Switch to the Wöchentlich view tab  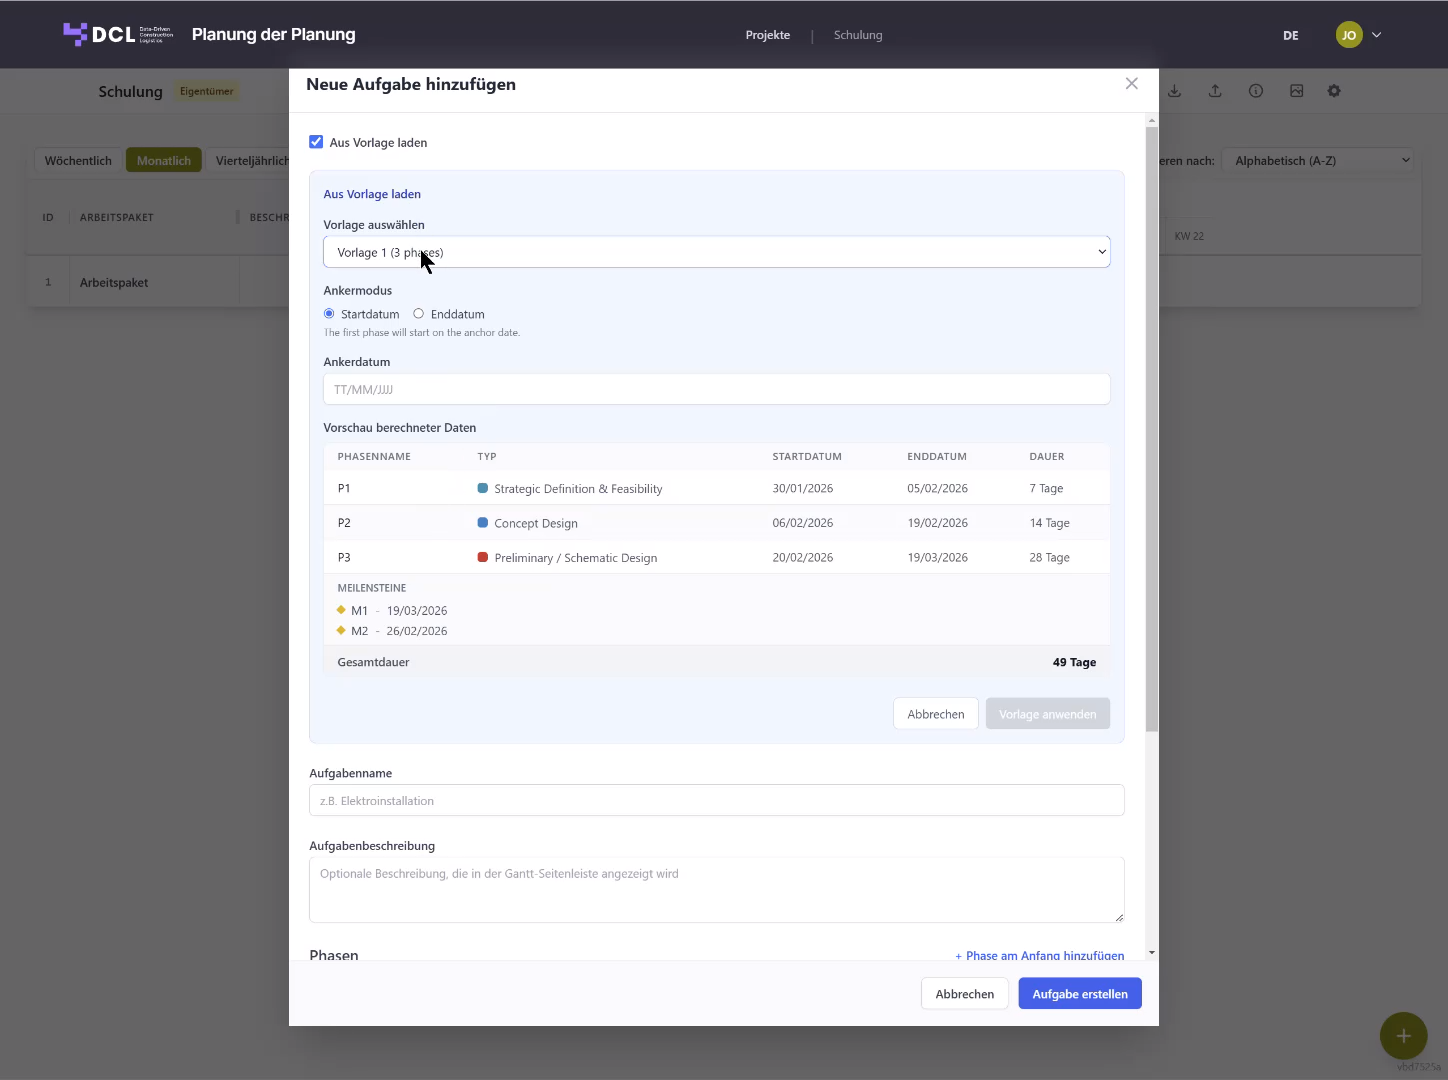(78, 161)
